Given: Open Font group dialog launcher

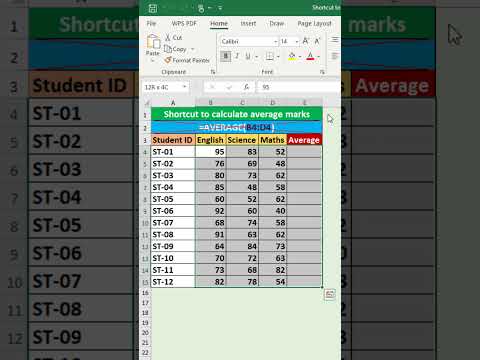Looking at the screenshot, I should tap(322, 72).
